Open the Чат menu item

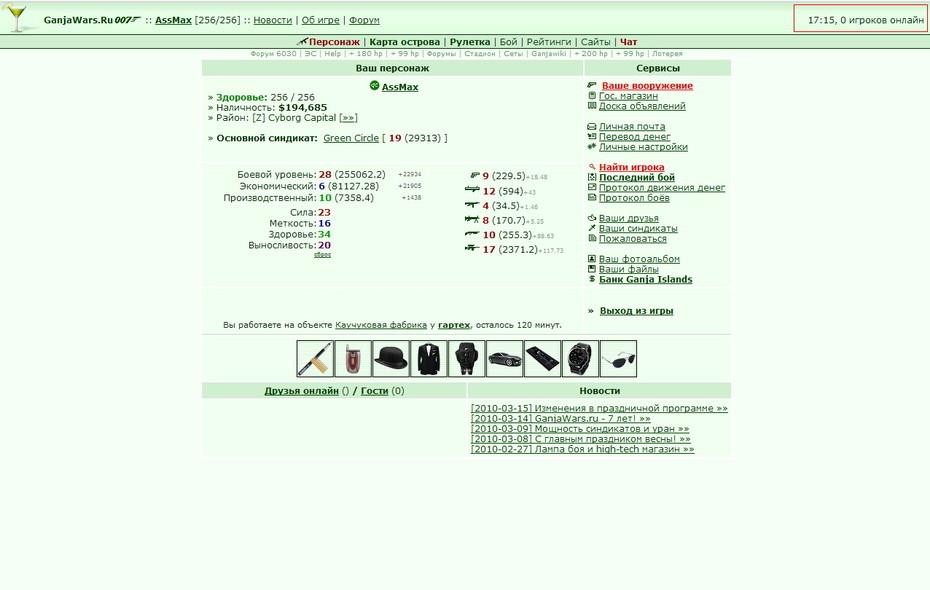629,42
